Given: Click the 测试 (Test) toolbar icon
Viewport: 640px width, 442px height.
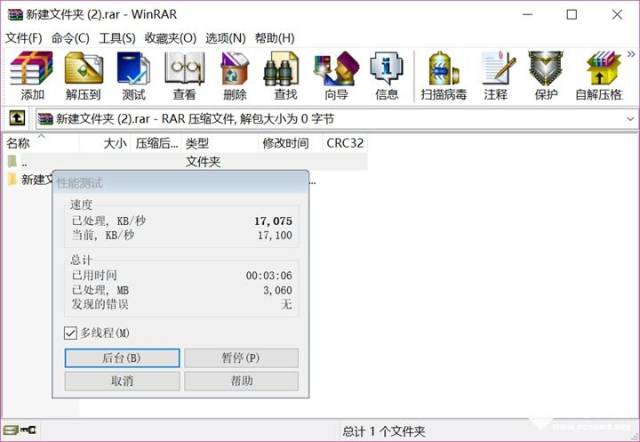Looking at the screenshot, I should tap(133, 68).
